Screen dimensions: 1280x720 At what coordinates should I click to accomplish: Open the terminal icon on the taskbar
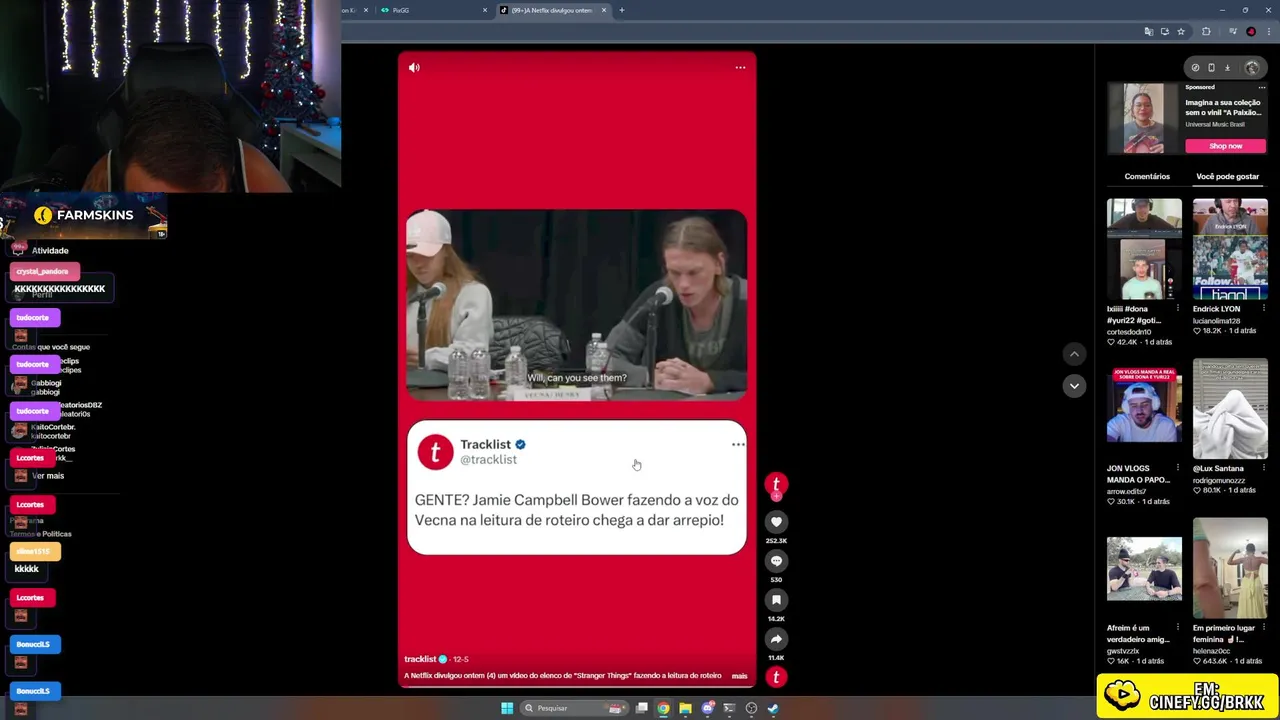coord(729,708)
